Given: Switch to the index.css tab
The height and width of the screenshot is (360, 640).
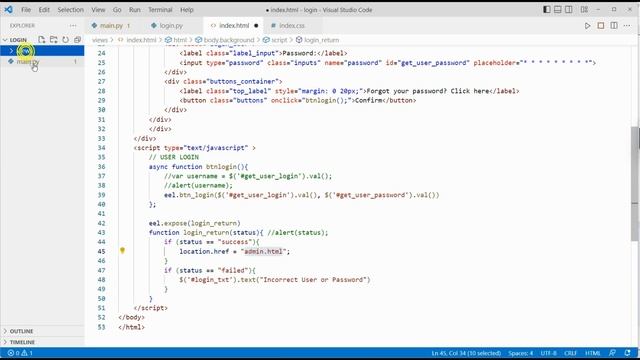Looking at the screenshot, I should [292, 25].
